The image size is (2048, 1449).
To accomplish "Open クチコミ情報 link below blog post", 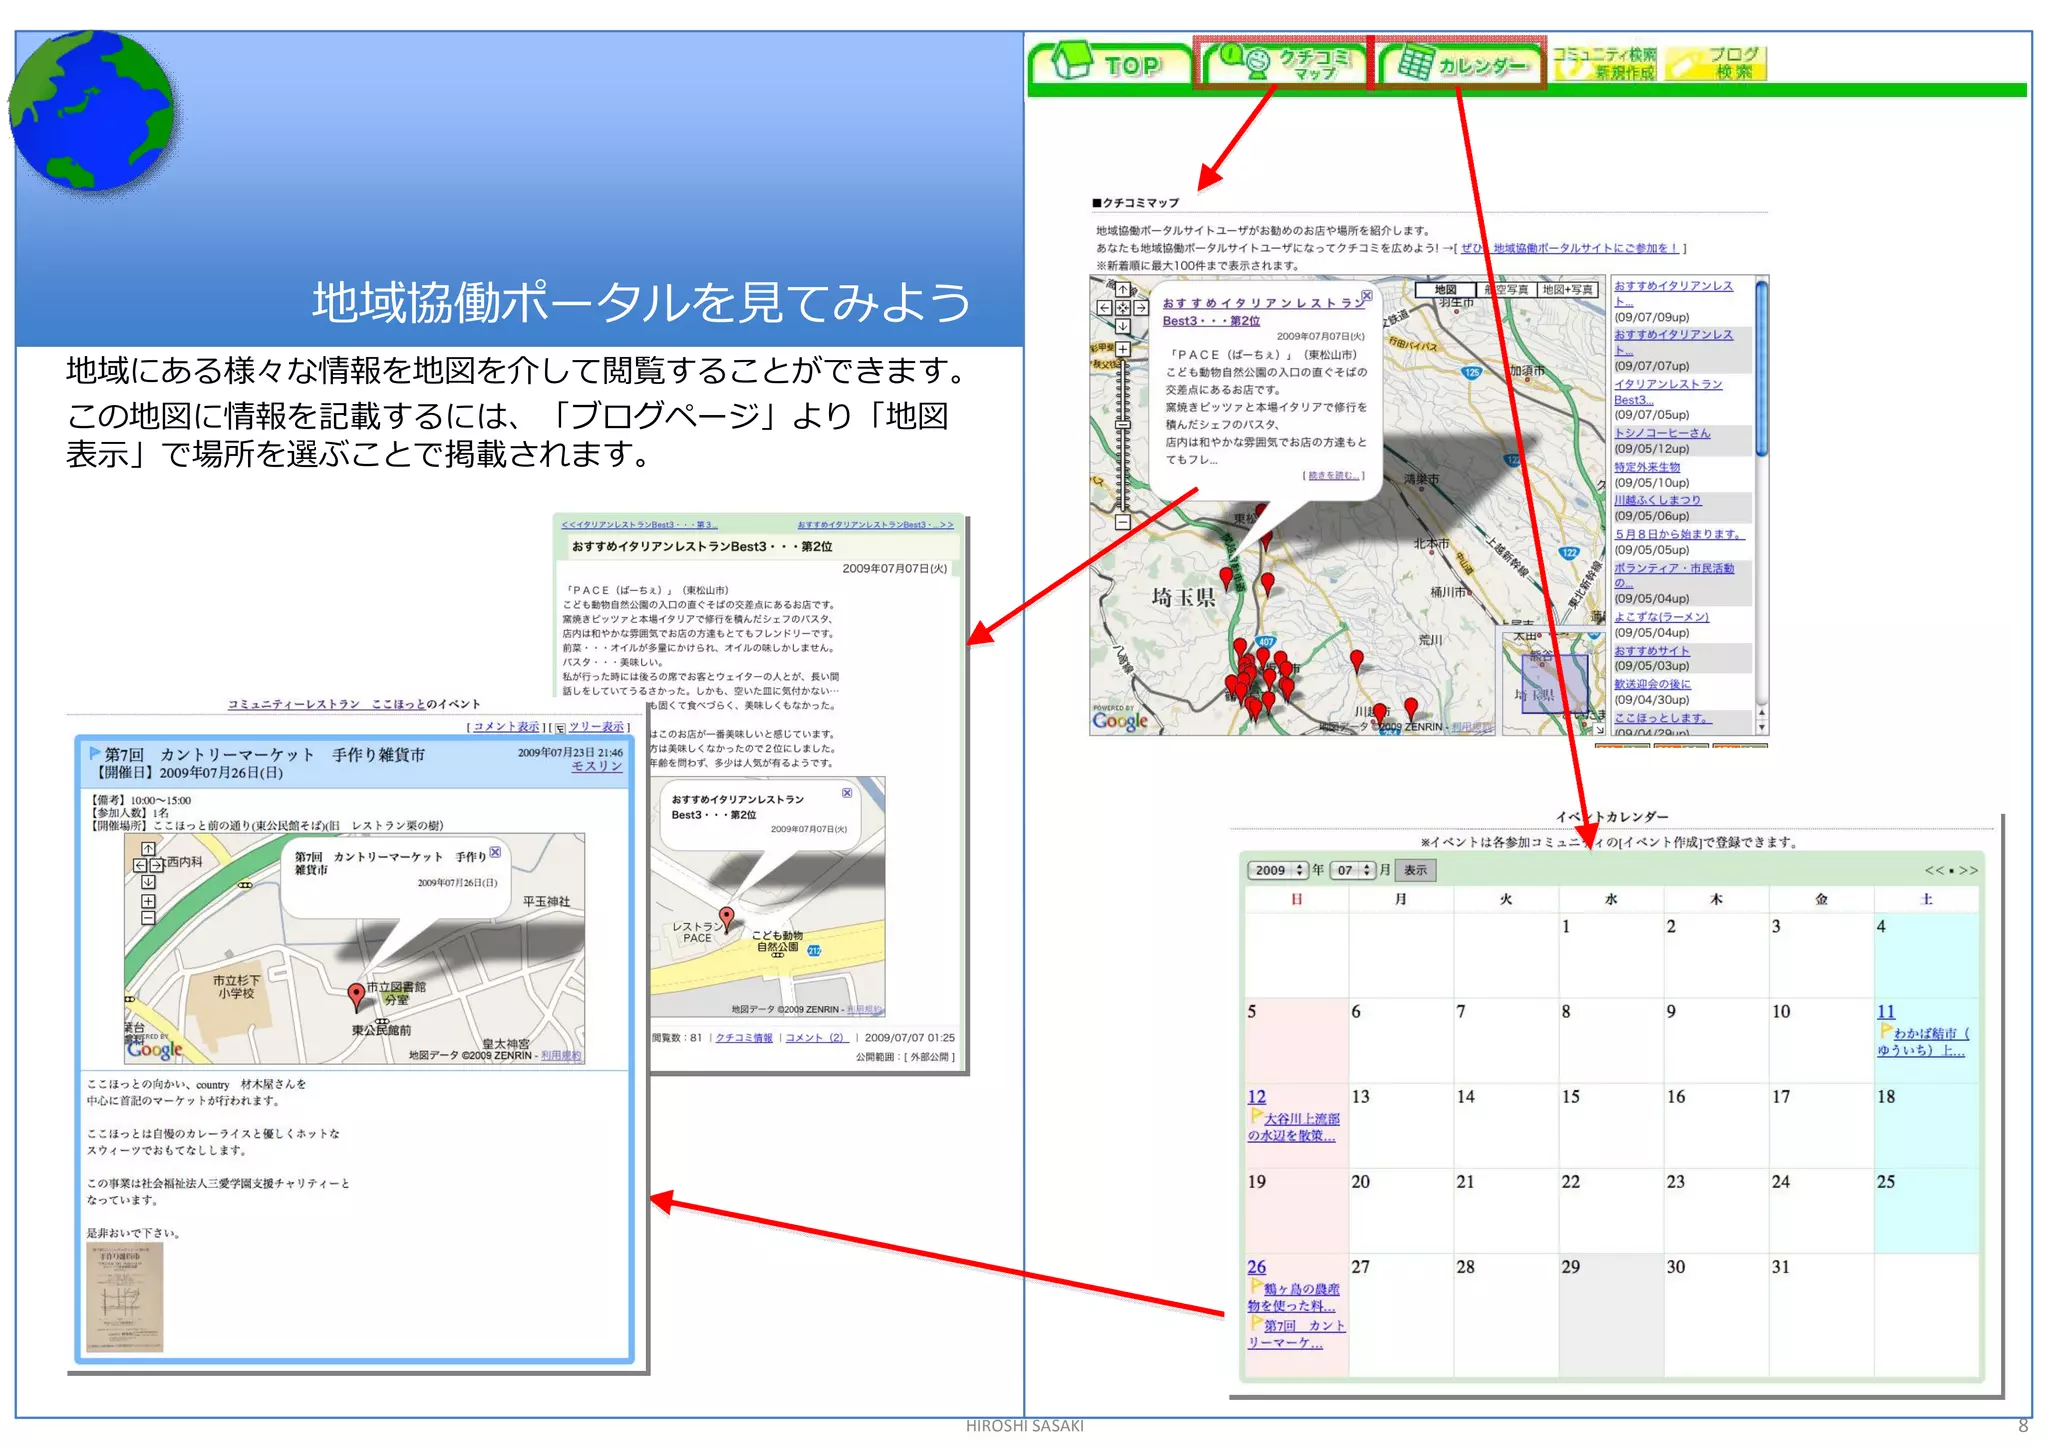I will click(x=745, y=1037).
